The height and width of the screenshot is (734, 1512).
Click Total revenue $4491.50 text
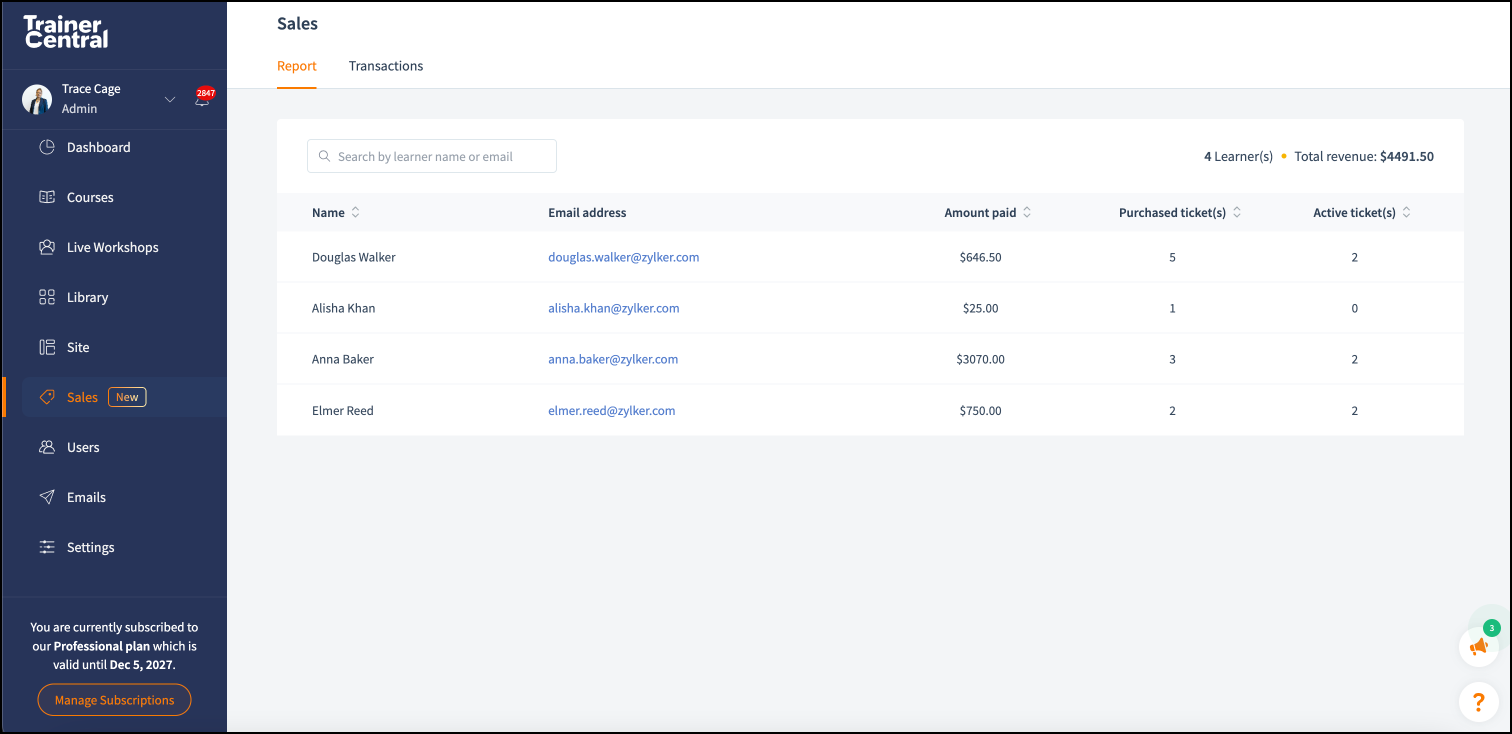click(1364, 157)
